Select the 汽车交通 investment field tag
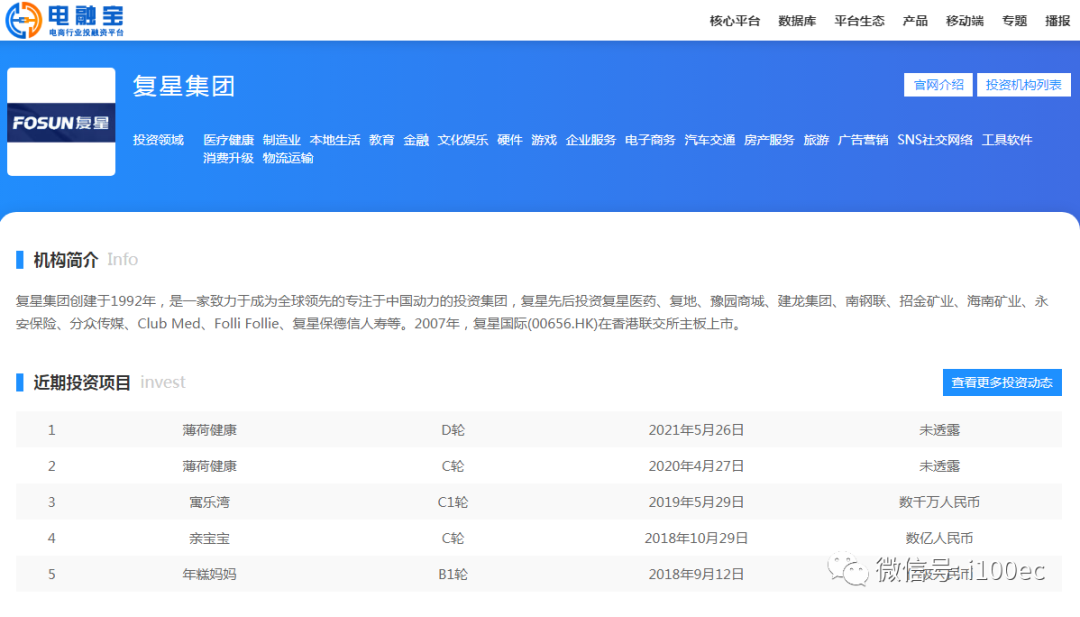The image size is (1080, 617). tap(709, 140)
